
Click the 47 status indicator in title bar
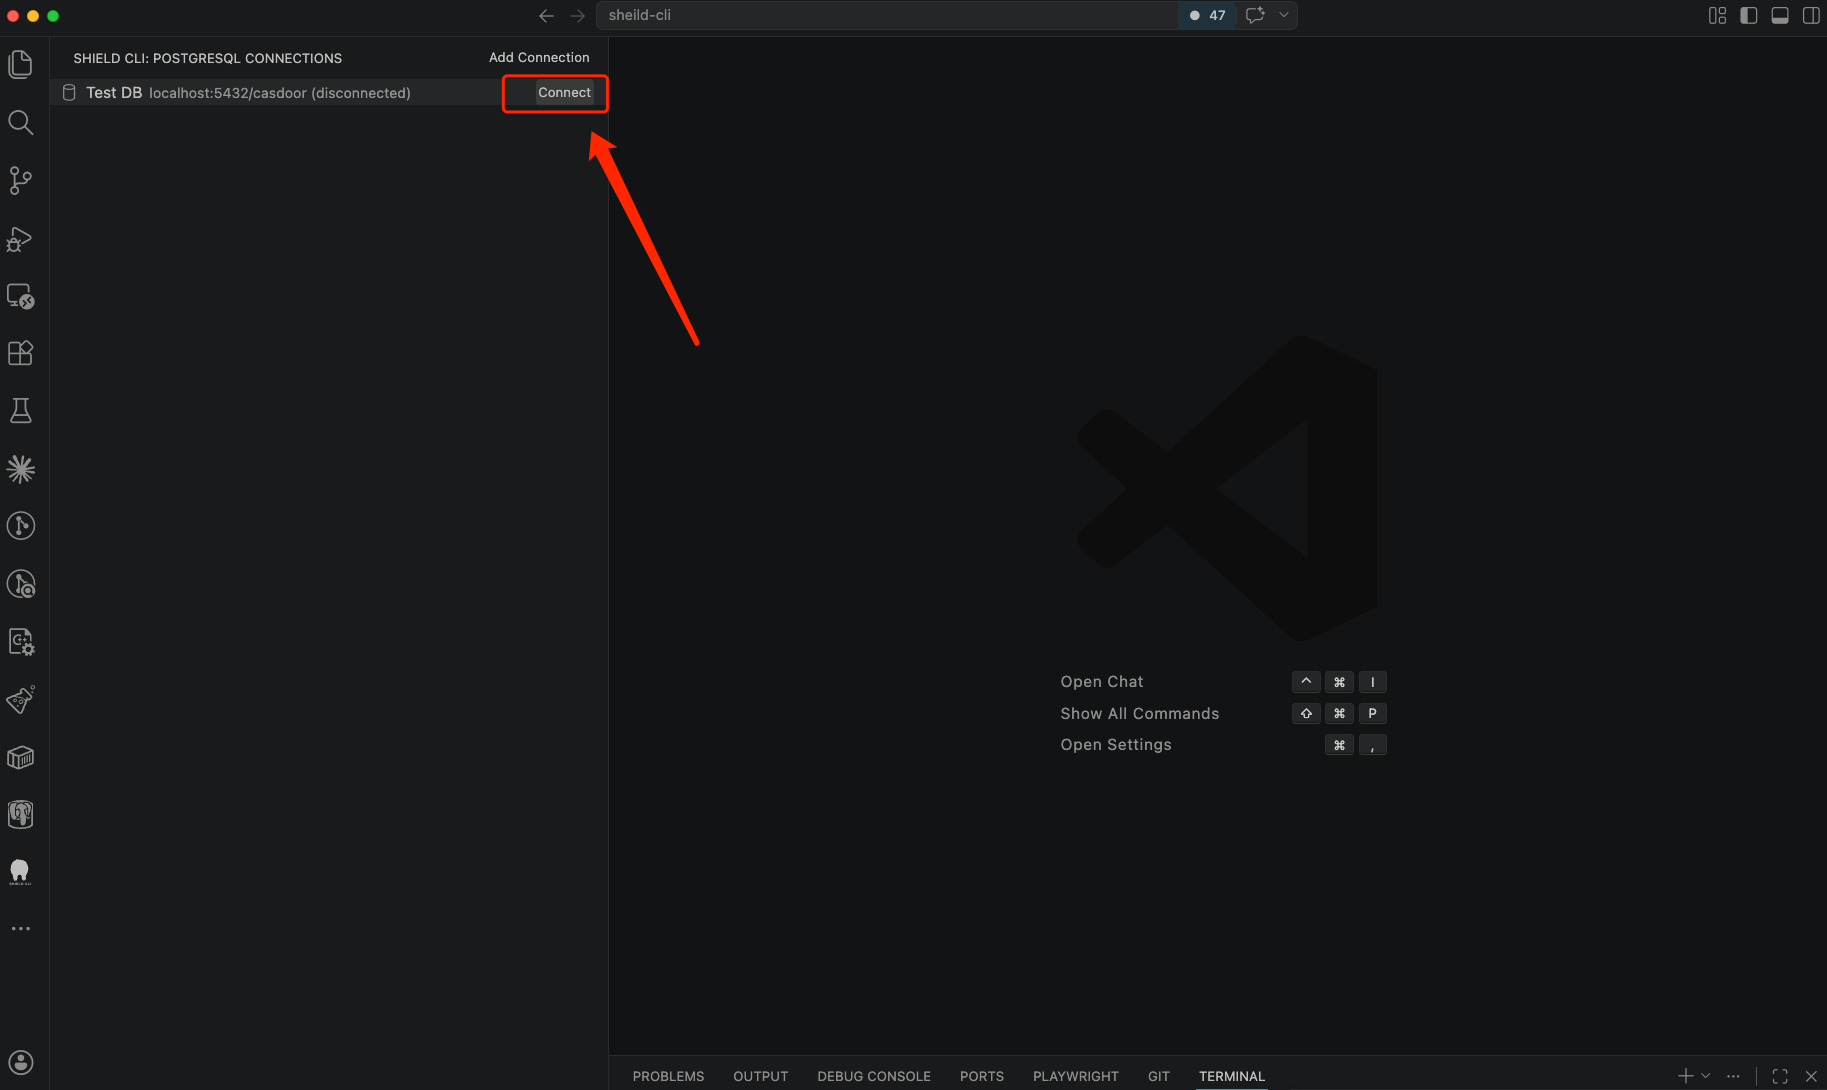[x=1207, y=15]
